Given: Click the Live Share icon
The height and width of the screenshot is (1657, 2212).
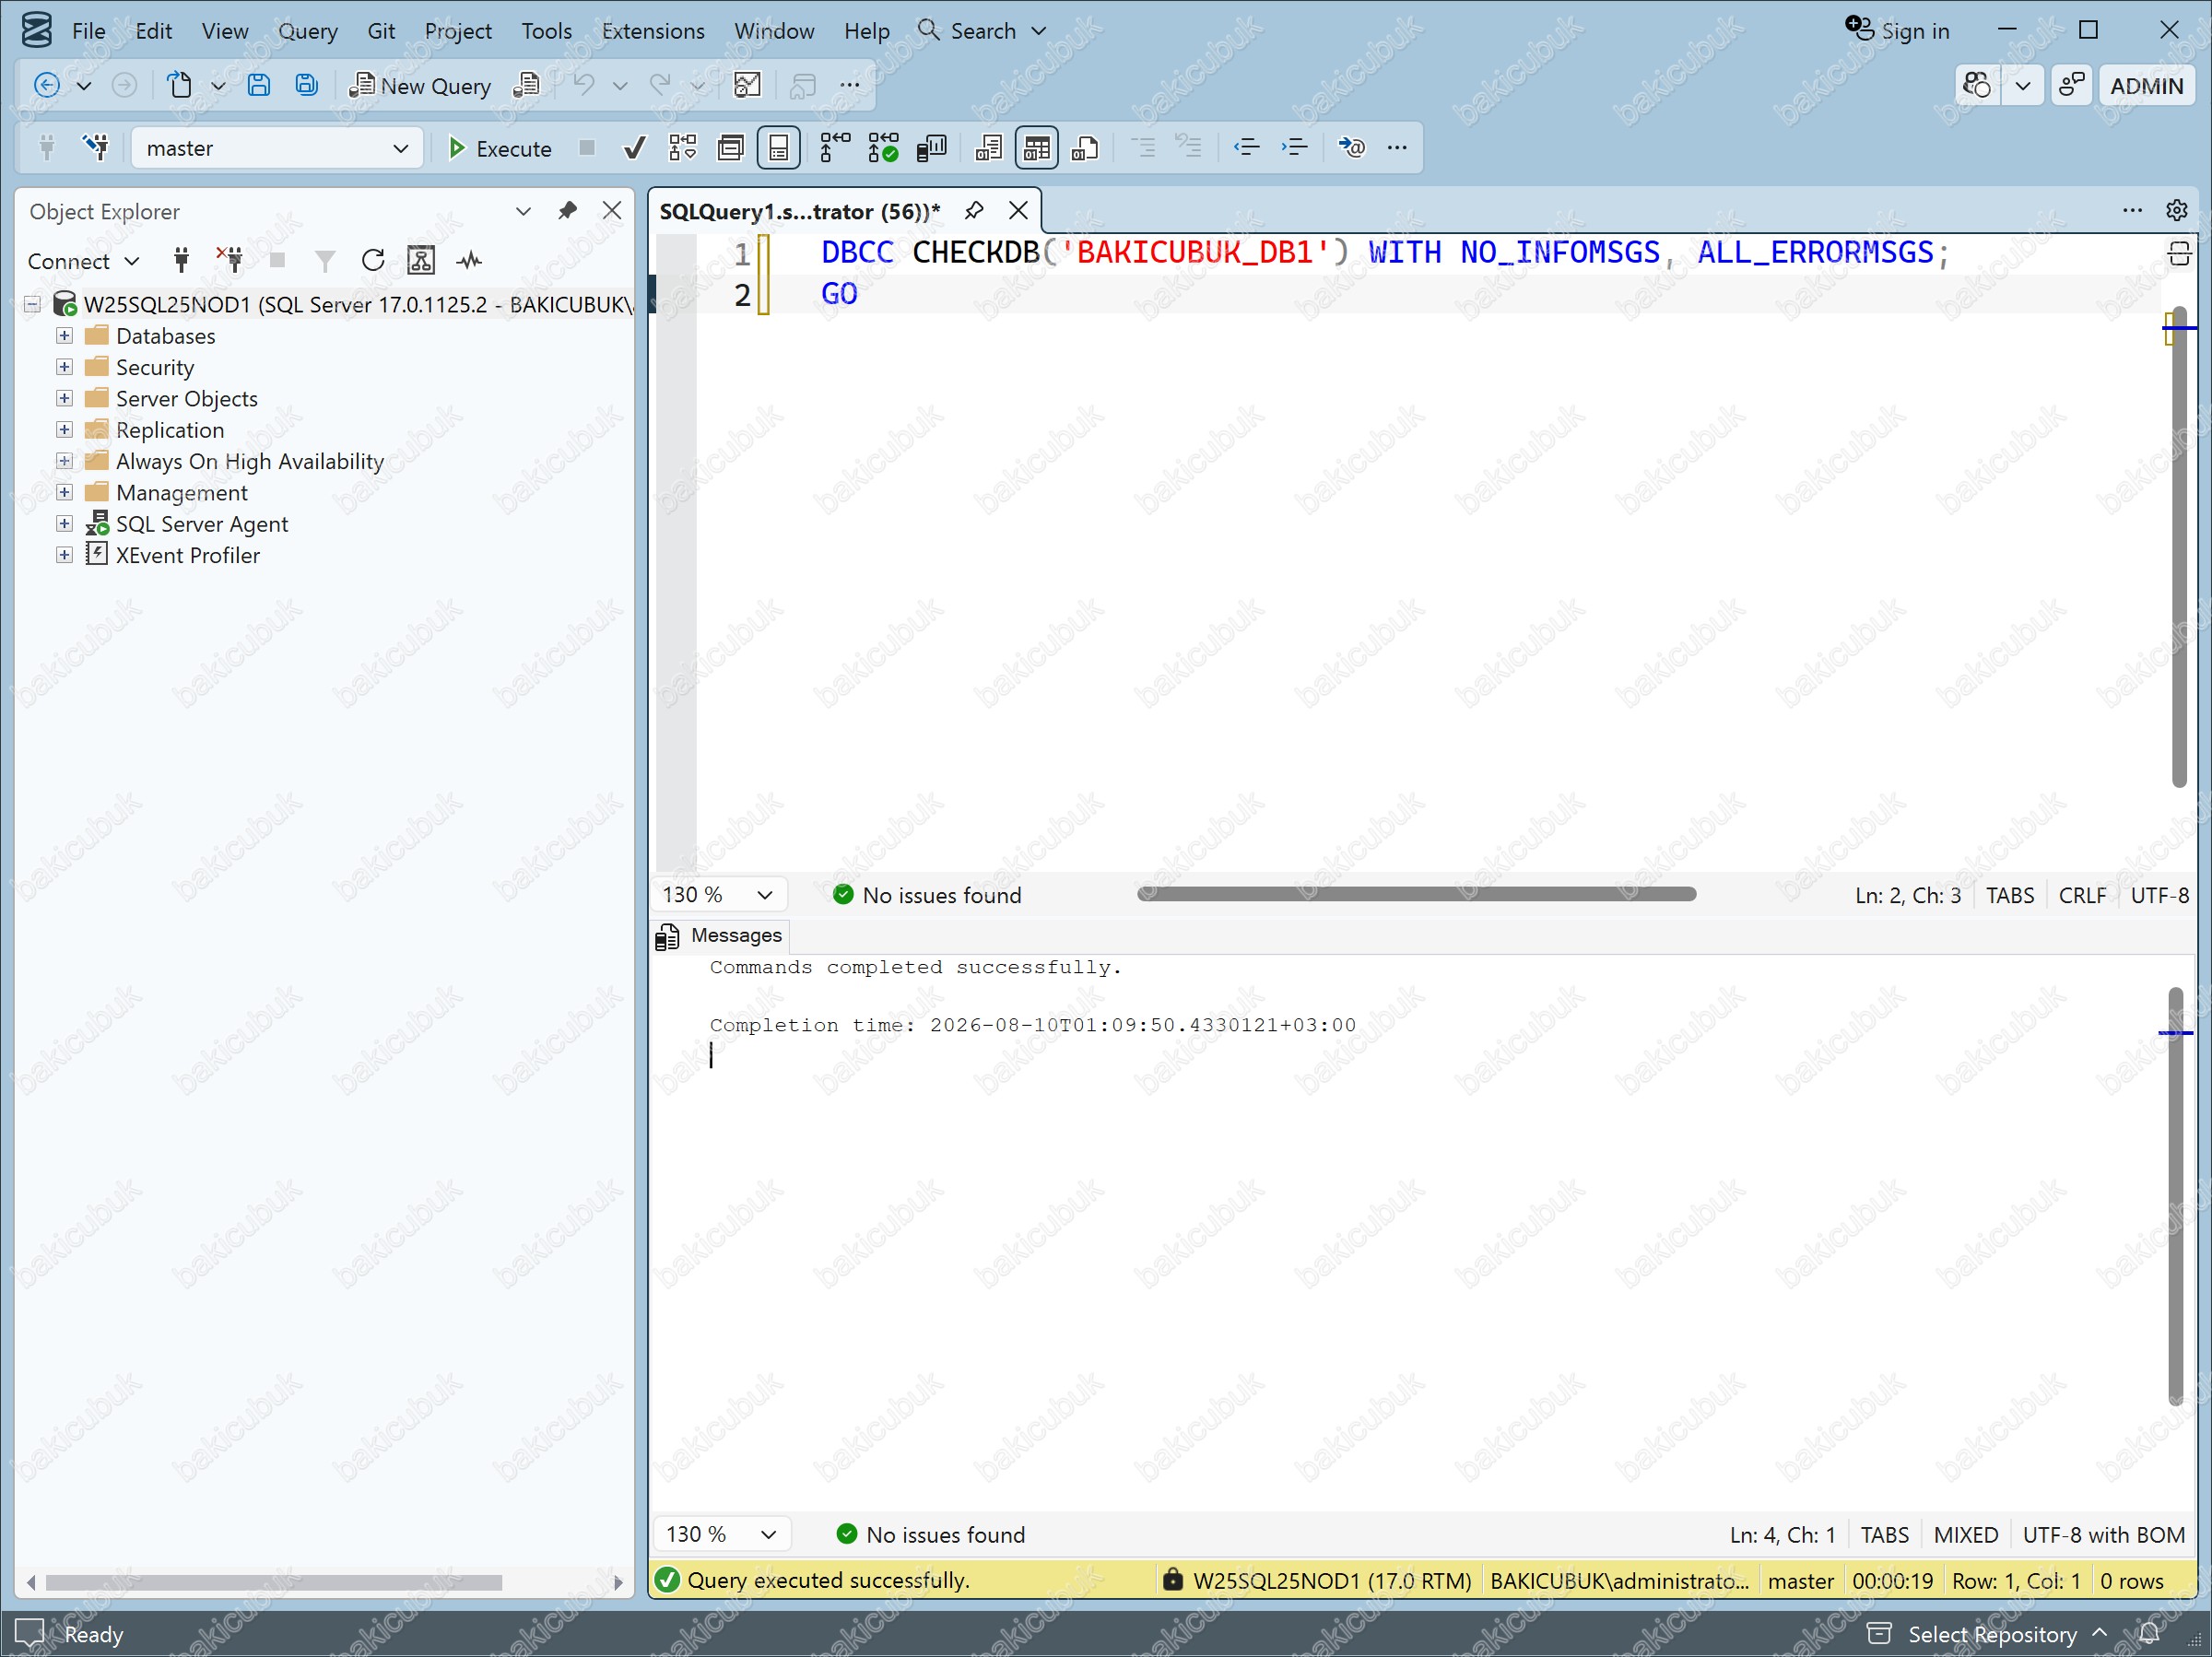Looking at the screenshot, I should tap(2072, 86).
